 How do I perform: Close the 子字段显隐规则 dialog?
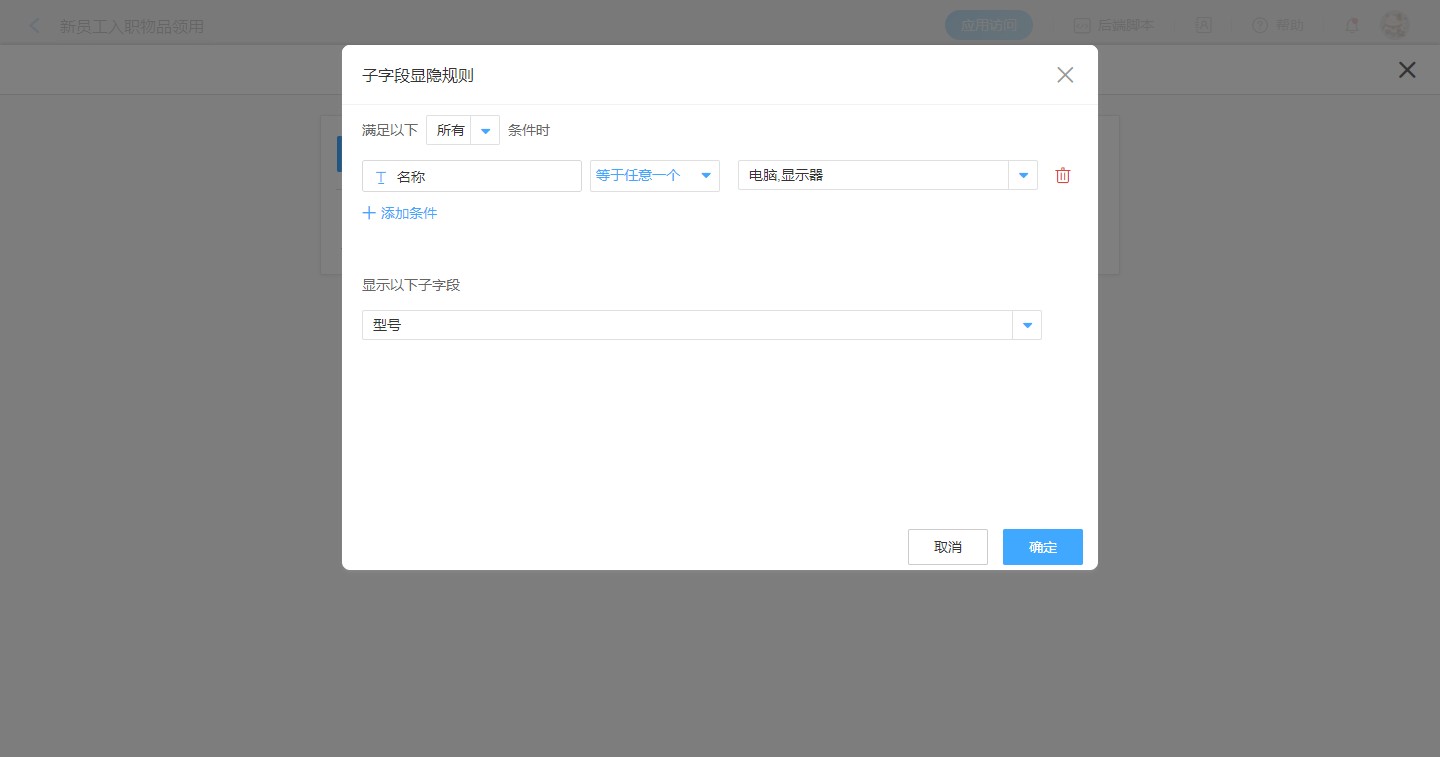pyautogui.click(x=1065, y=75)
